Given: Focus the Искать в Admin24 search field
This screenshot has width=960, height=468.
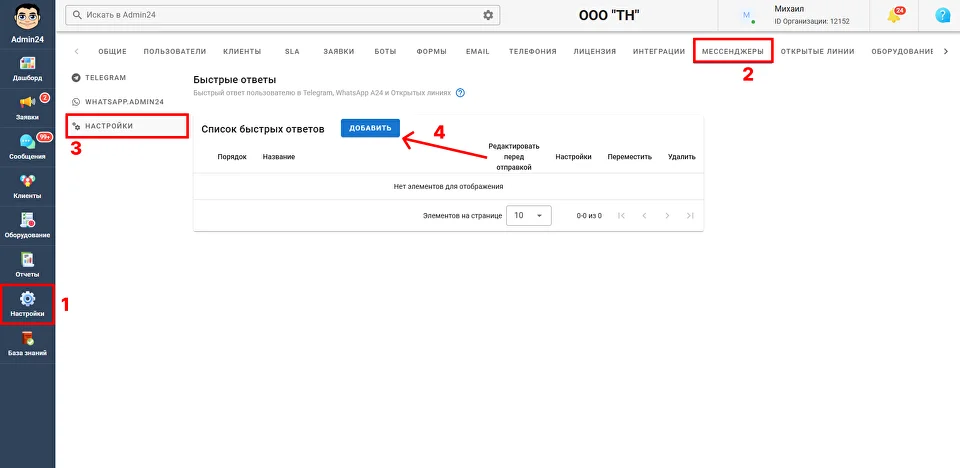Looking at the screenshot, I should click(282, 15).
